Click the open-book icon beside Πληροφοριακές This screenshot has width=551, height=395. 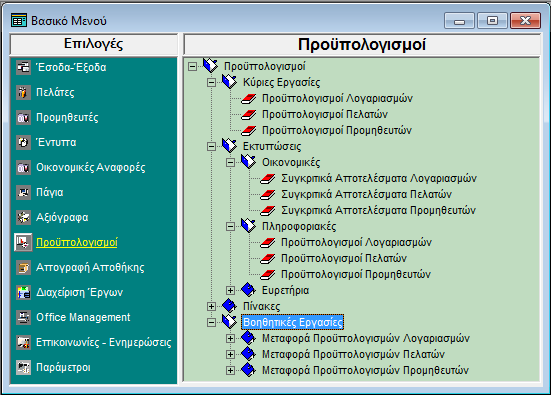(x=248, y=226)
